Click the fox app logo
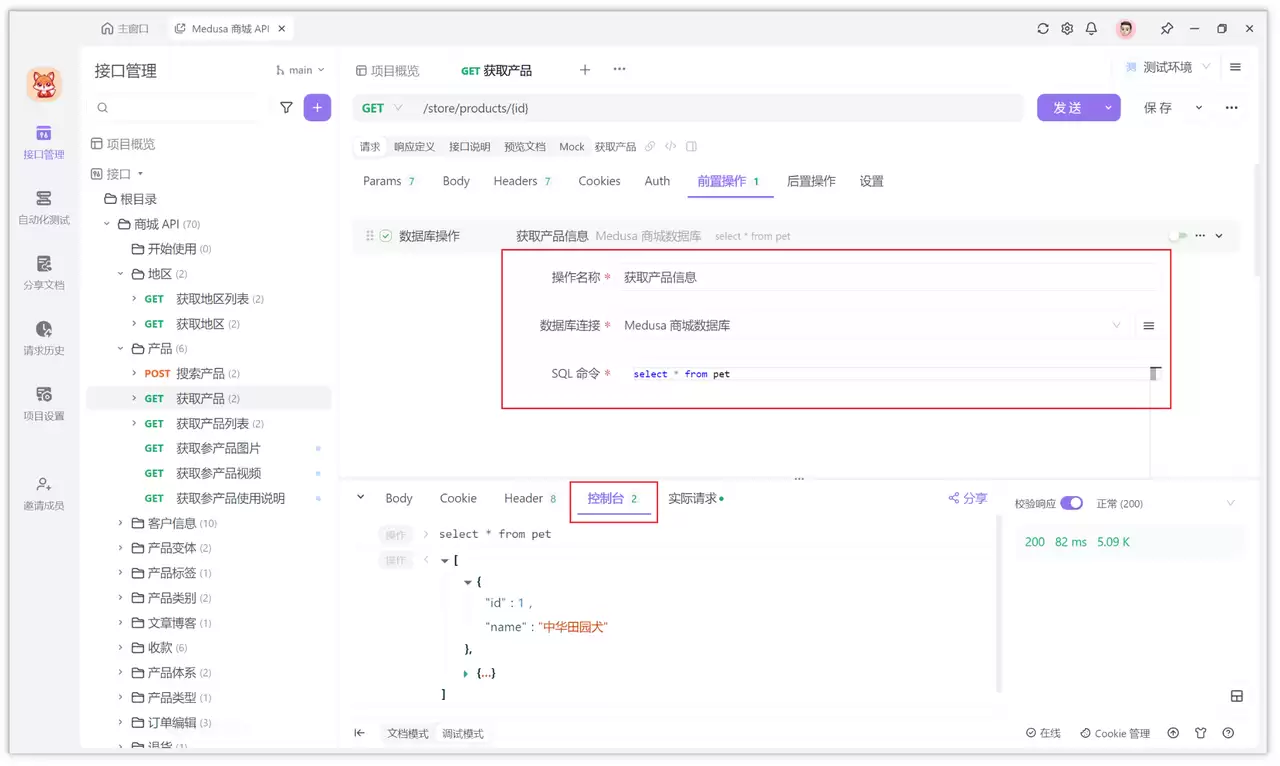This screenshot has width=1280, height=766. click(x=44, y=84)
